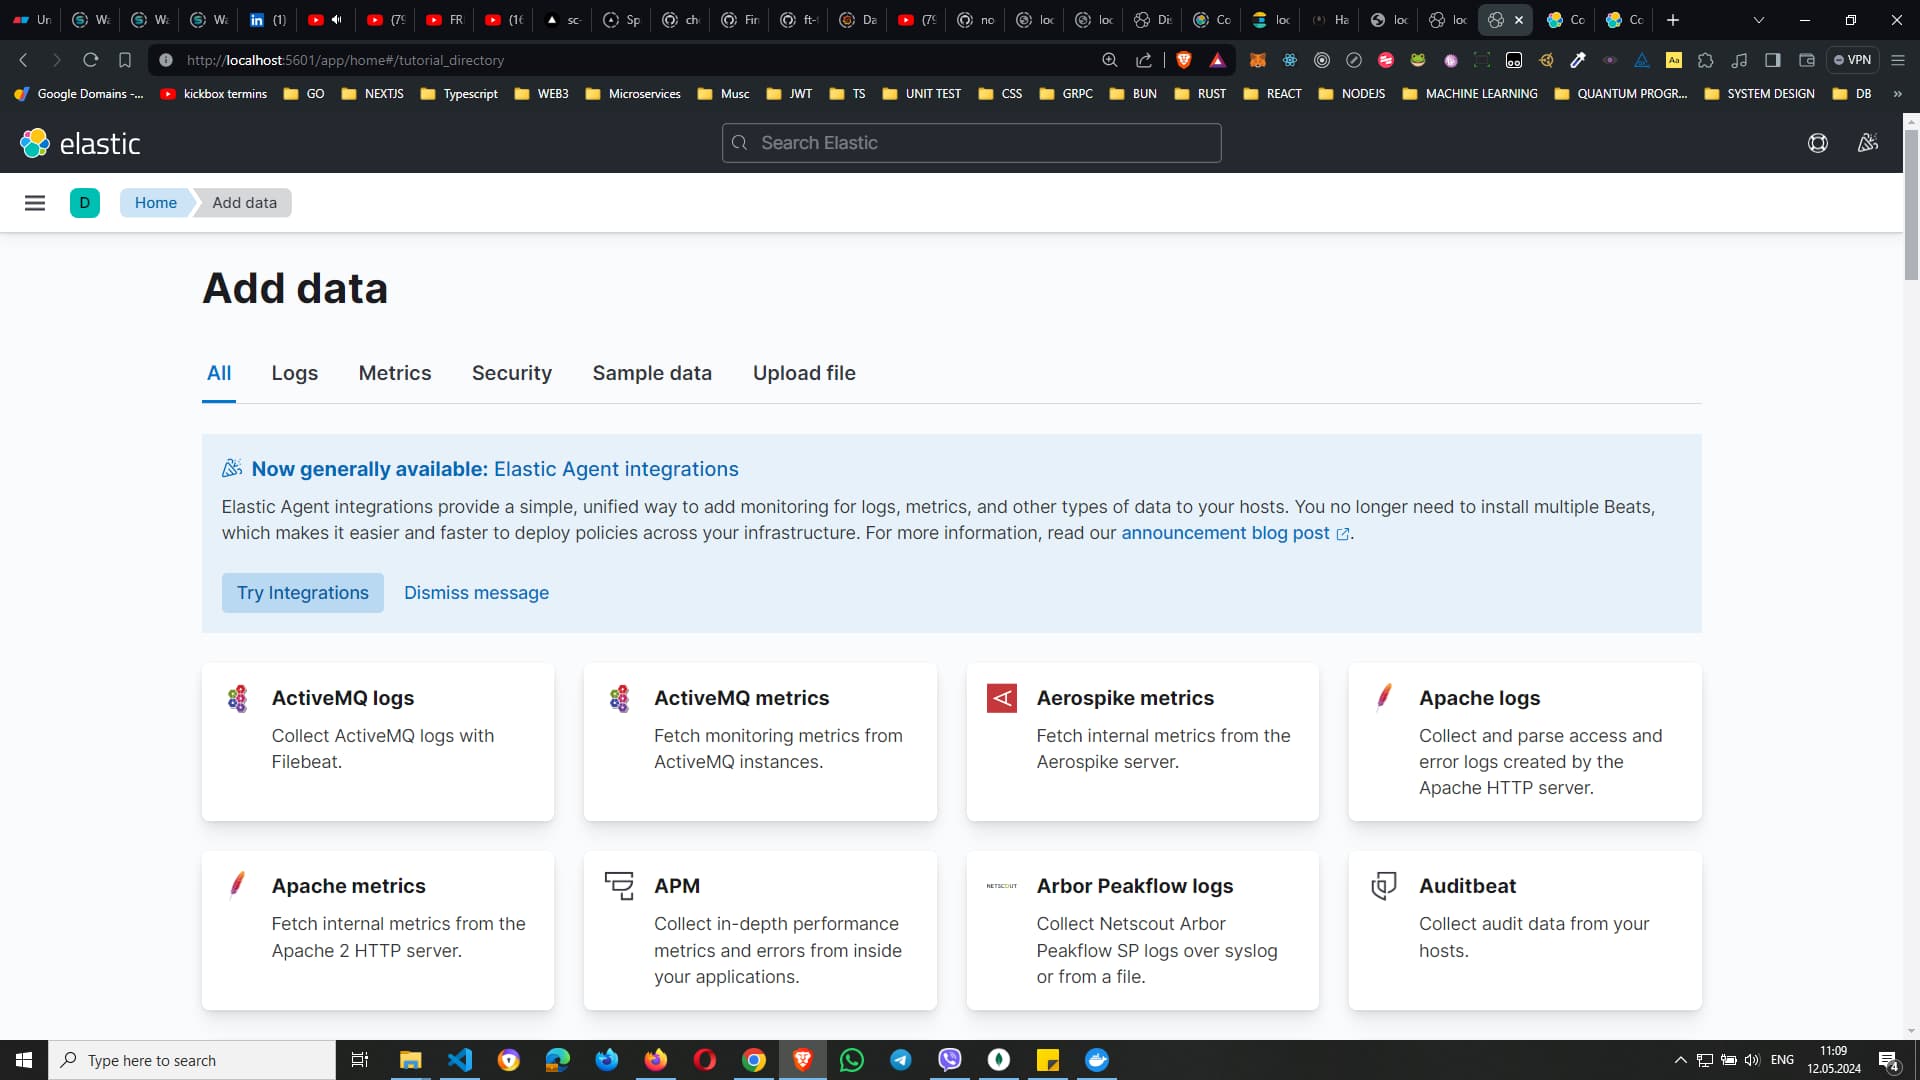This screenshot has height=1080, width=1920.
Task: Click the 'D' space avatar badge
Action: coord(84,202)
